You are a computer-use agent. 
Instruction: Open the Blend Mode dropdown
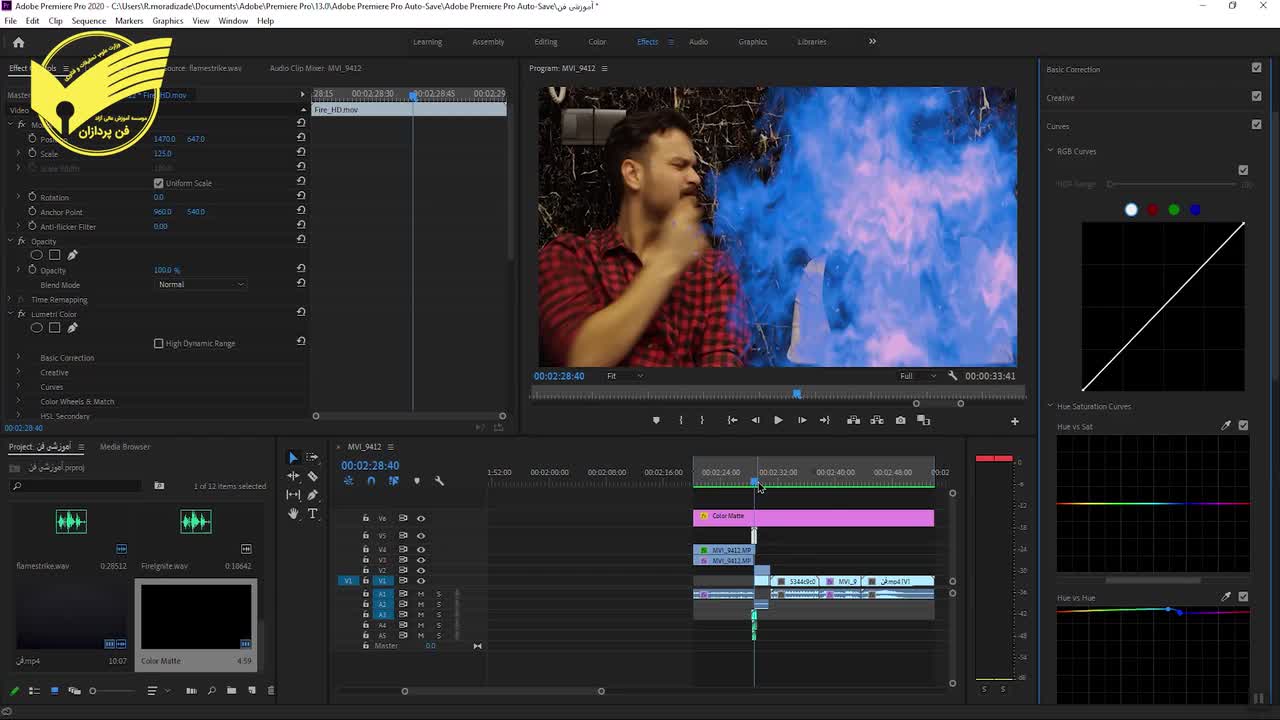click(201, 284)
